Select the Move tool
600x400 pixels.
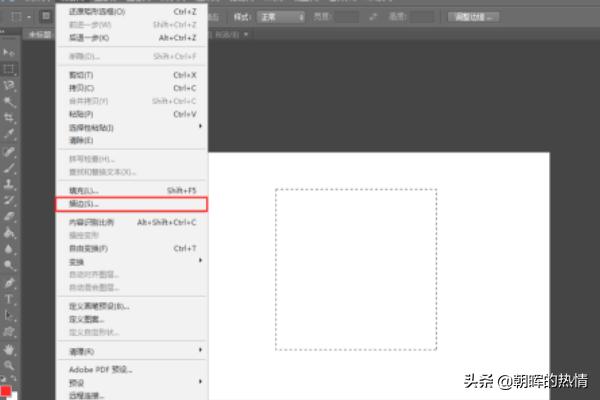[x=8, y=52]
